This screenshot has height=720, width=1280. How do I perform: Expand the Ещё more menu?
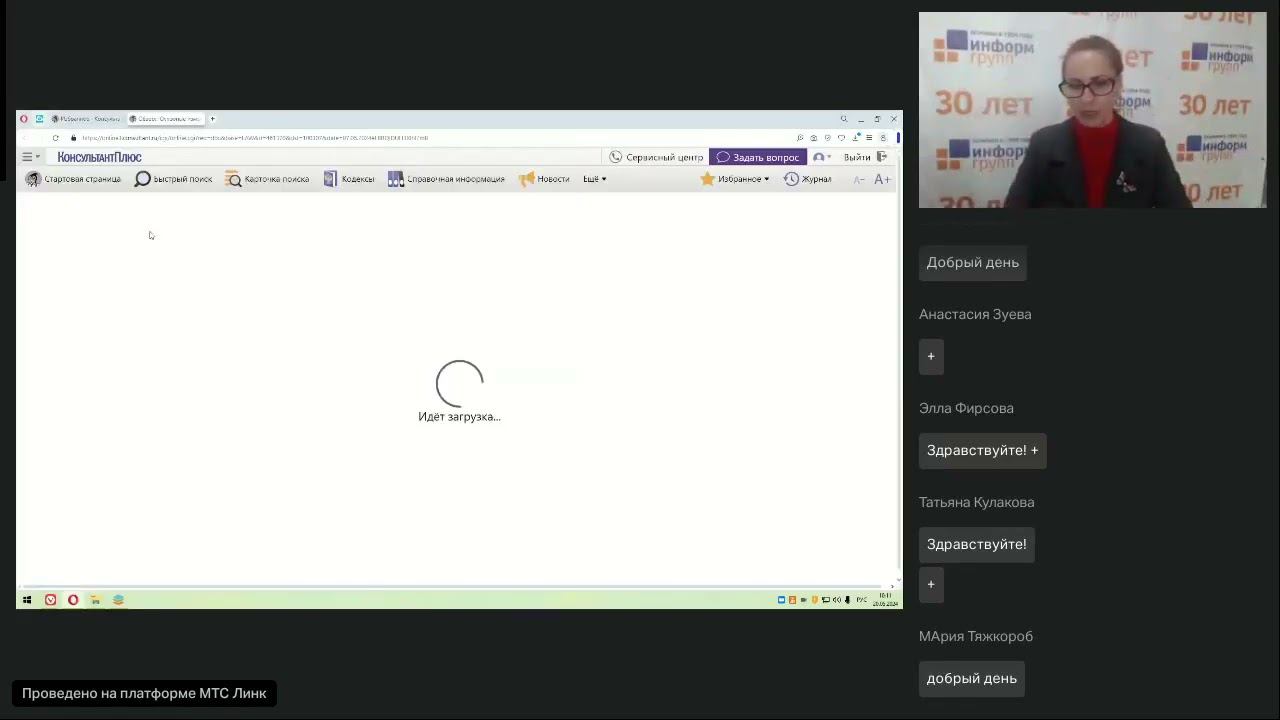tap(595, 179)
